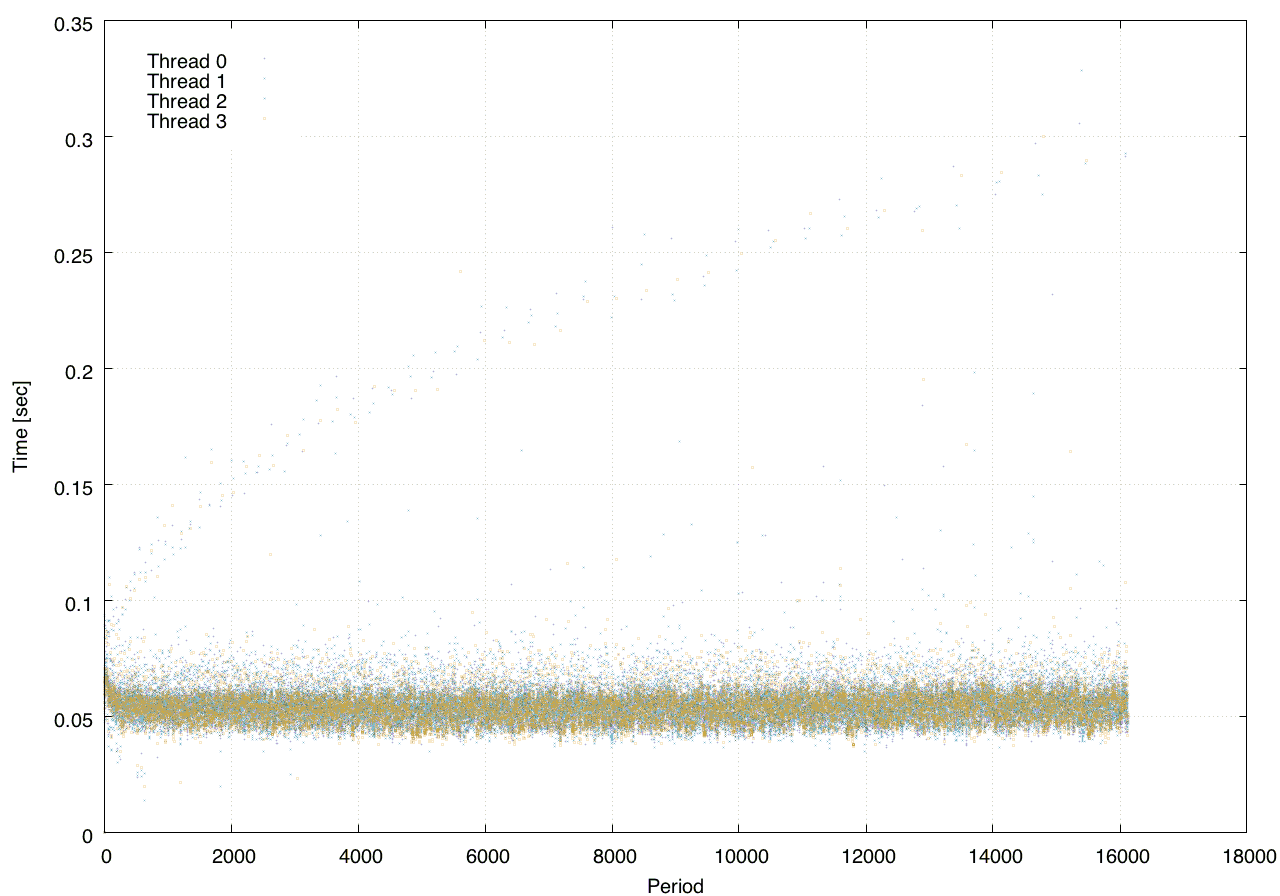
Task: Click the 0.25 y-axis tick label
Action: [x=73, y=254]
